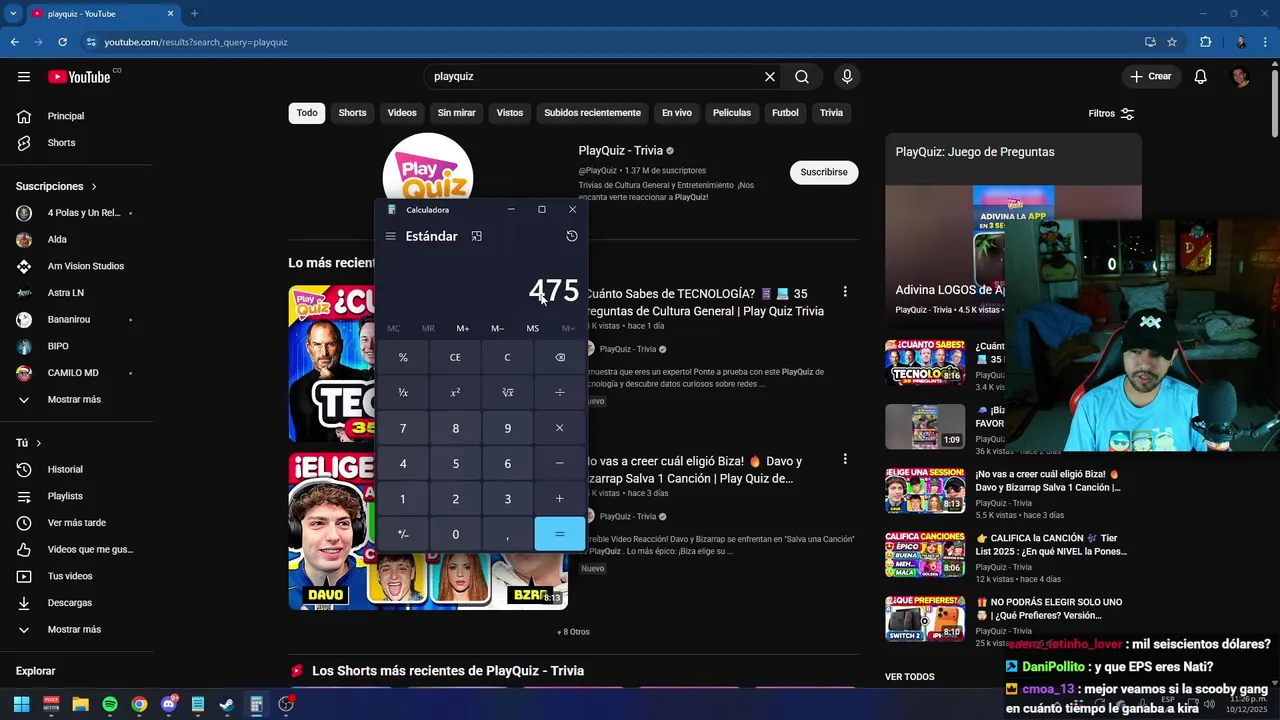Screen dimensions: 1280x720
Task: Open the CALIFICA LA CANCIÓN video thumbnail
Action: 925,554
